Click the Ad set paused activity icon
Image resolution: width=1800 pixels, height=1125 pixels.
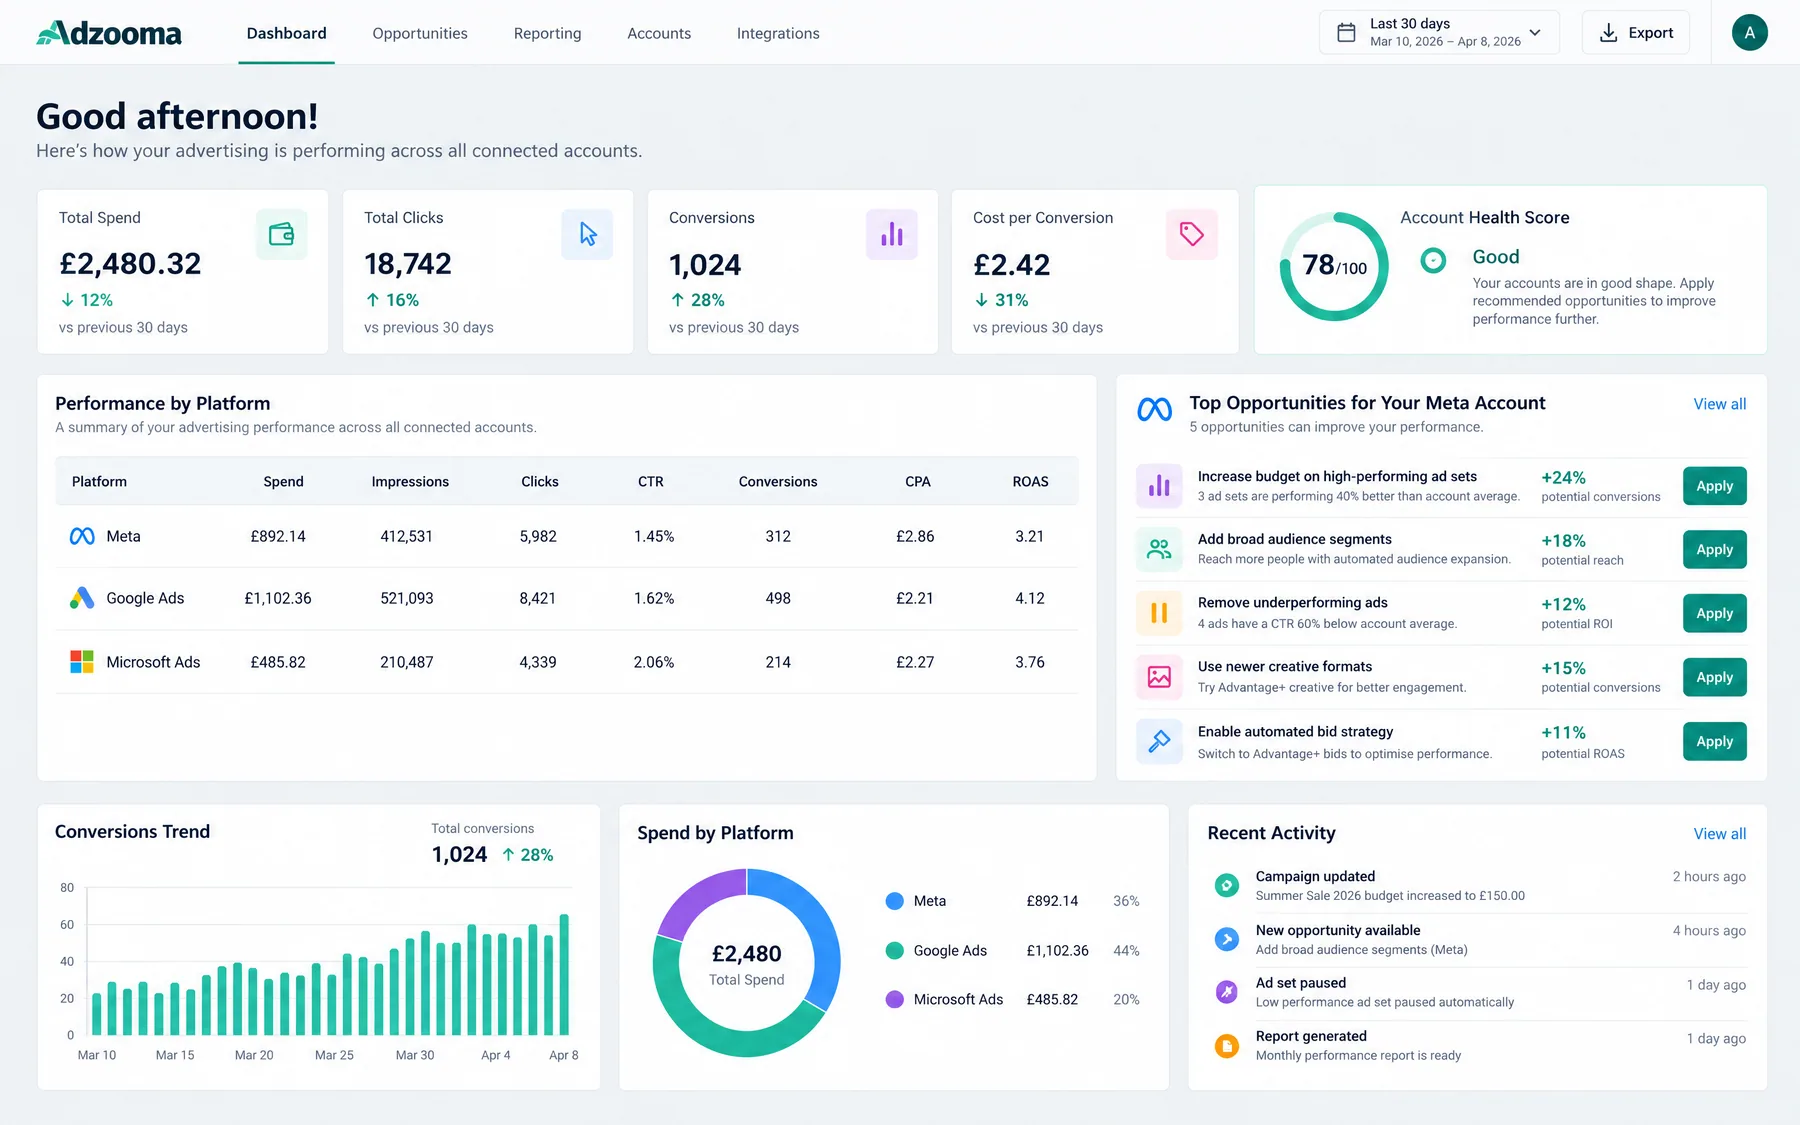(1226, 992)
